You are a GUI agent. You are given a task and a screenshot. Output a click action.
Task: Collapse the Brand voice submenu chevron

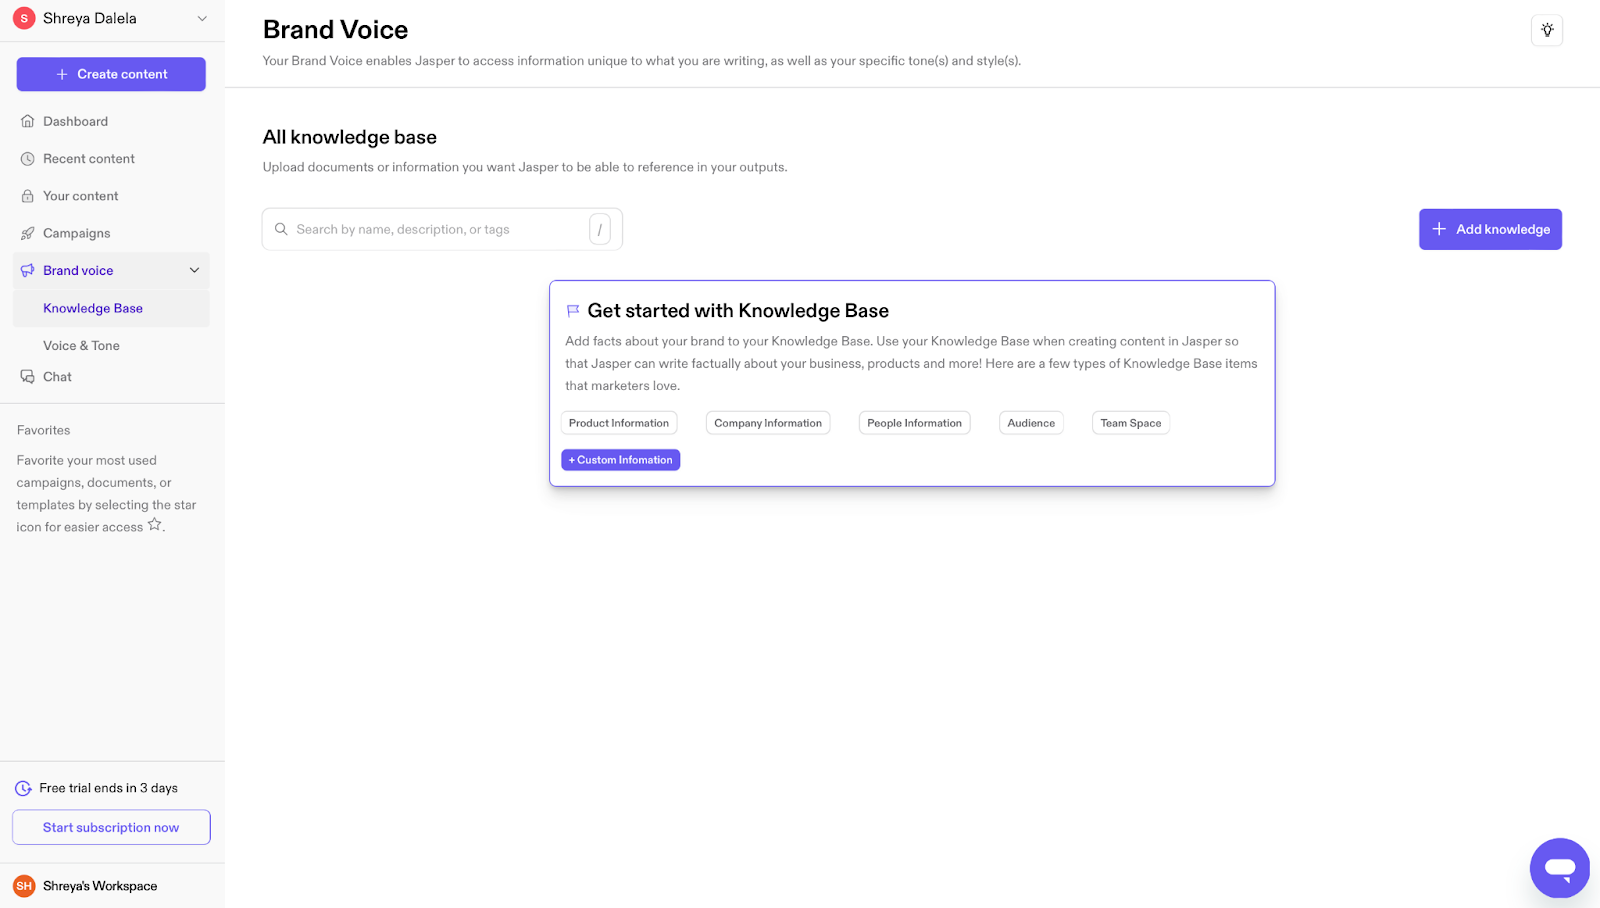tap(194, 270)
